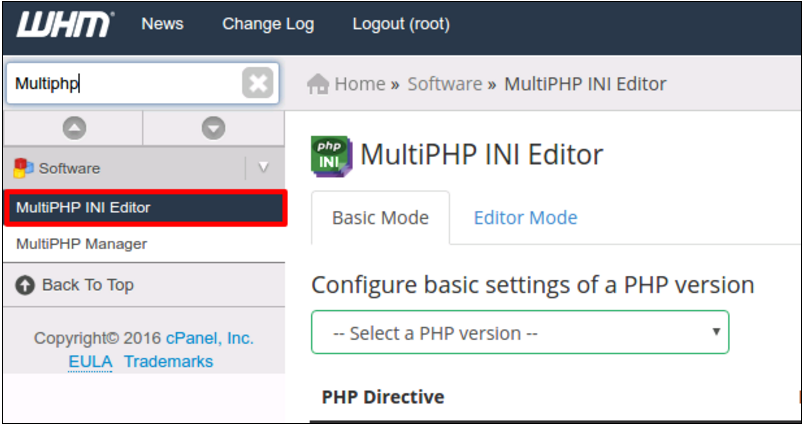804x426 pixels.
Task: Open the Select a PHP version dropdown
Action: pyautogui.click(x=520, y=332)
